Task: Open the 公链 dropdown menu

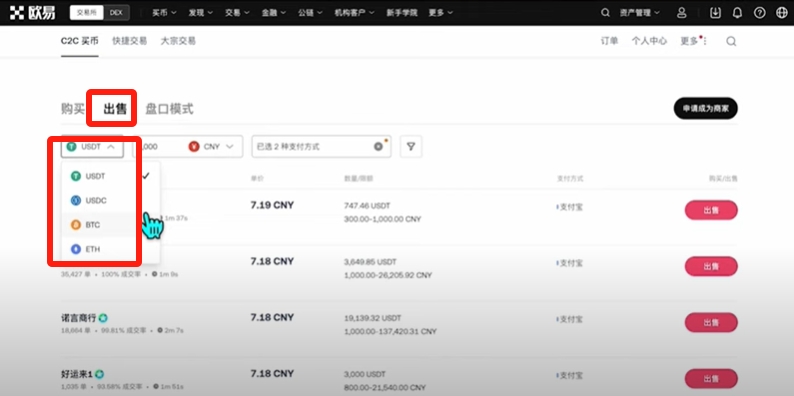Action: [310, 13]
